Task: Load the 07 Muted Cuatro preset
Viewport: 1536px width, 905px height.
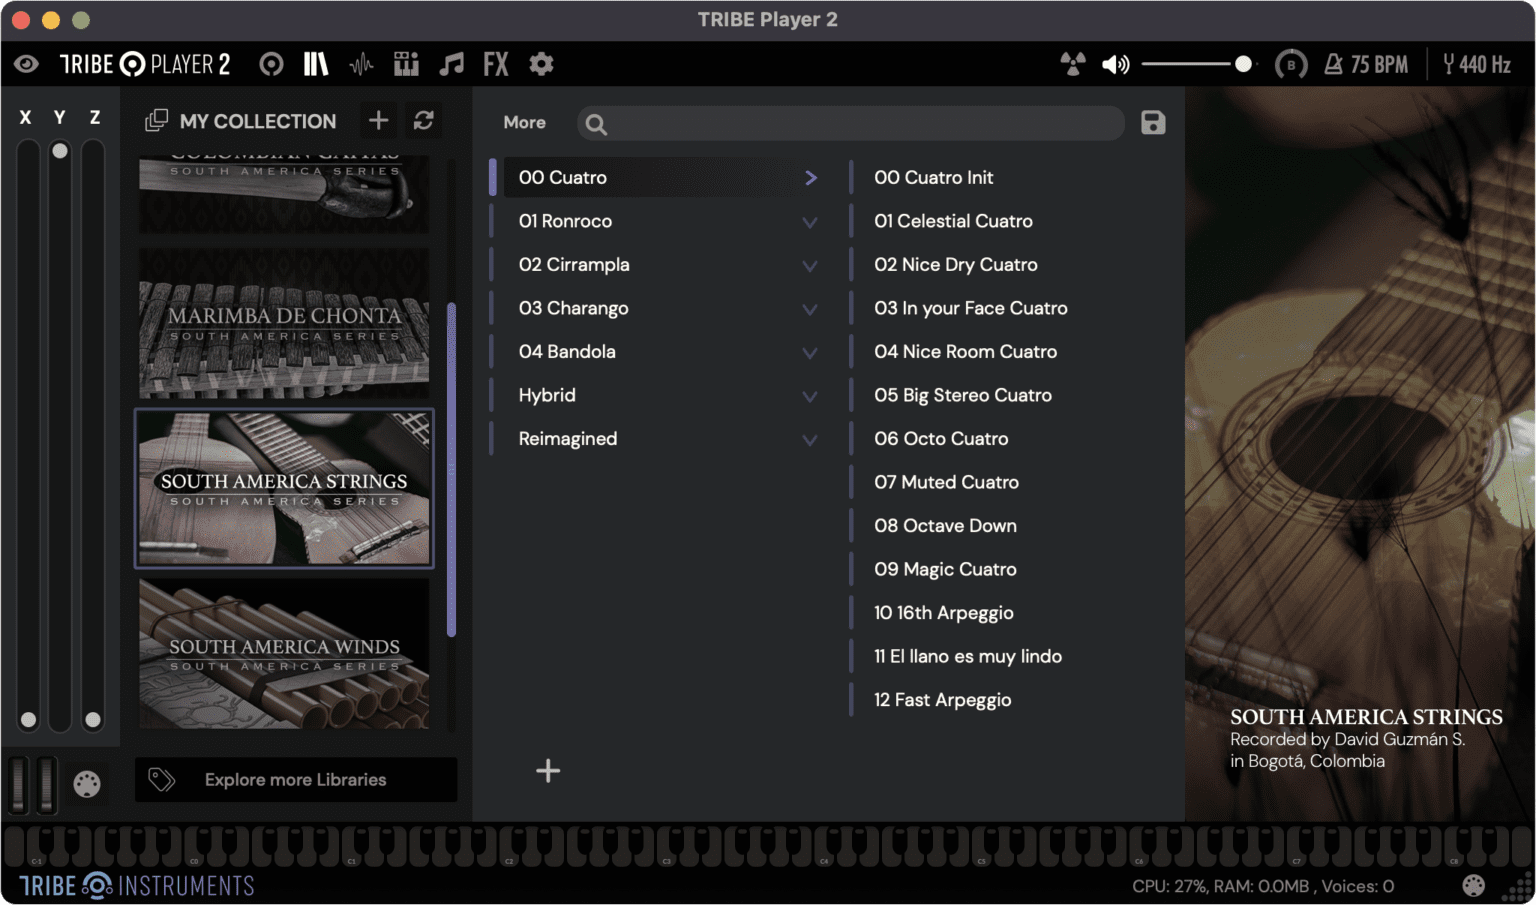Action: coord(946,482)
